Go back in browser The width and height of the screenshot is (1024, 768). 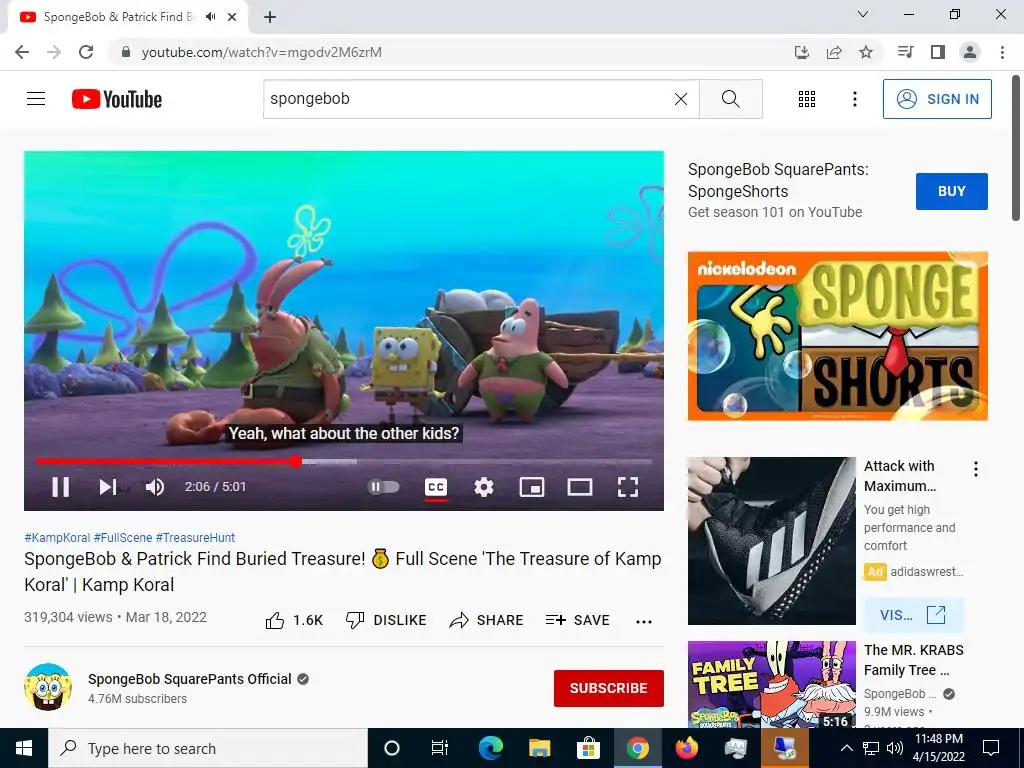click(x=22, y=52)
